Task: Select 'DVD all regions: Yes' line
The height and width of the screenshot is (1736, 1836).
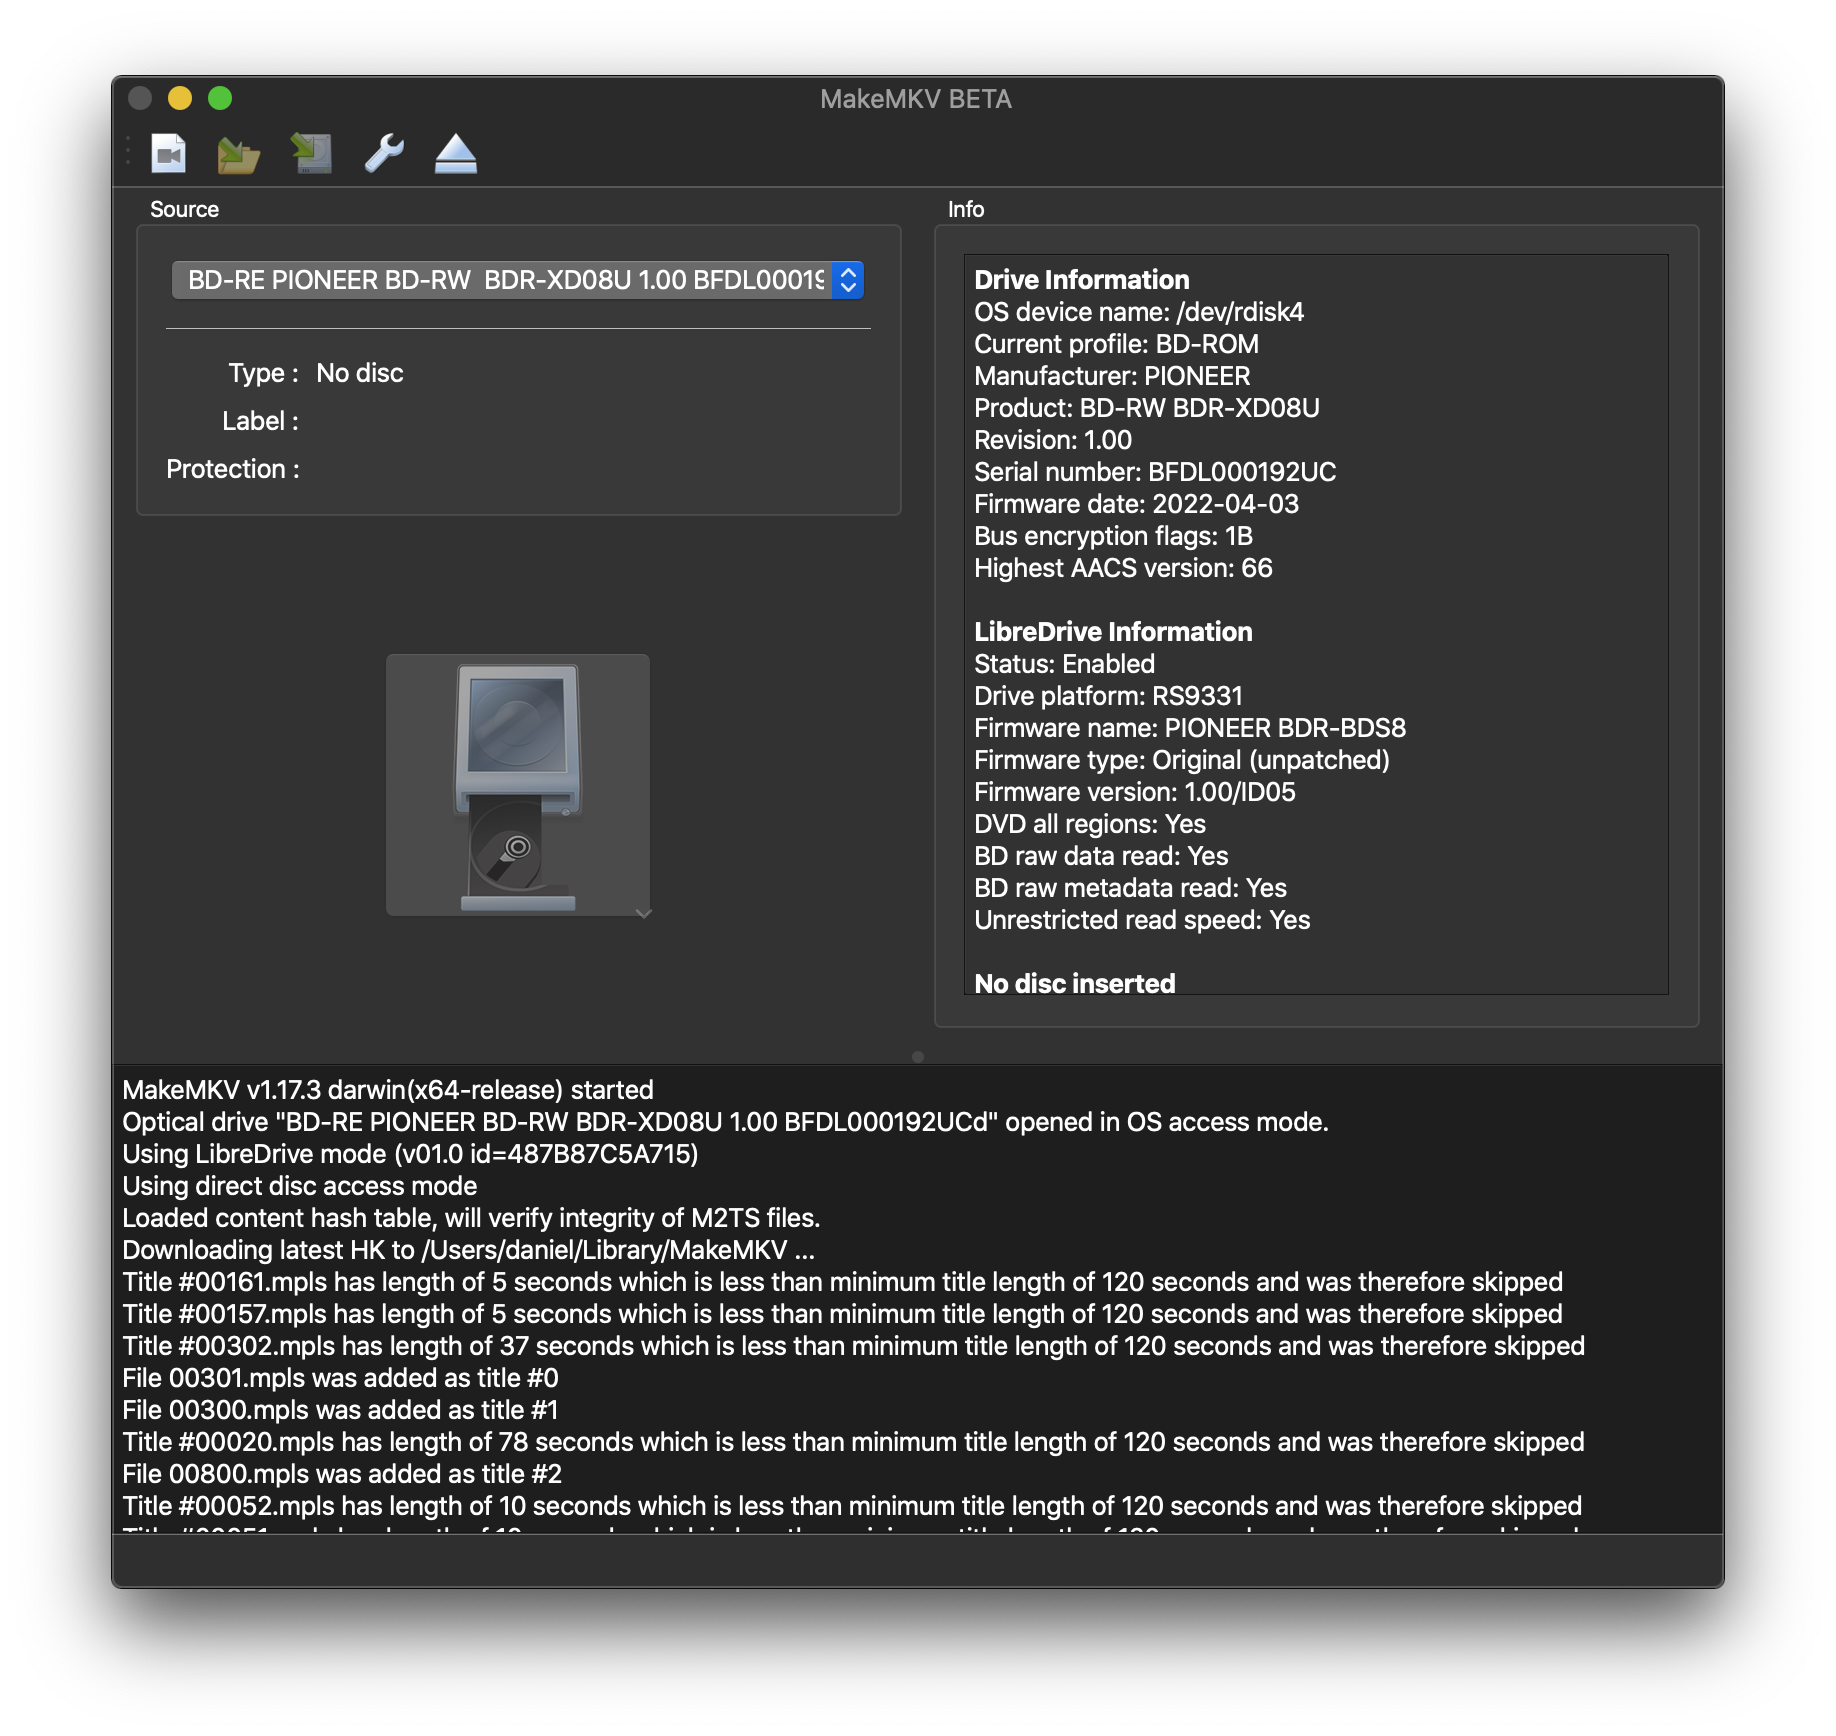Action: [x=1090, y=824]
